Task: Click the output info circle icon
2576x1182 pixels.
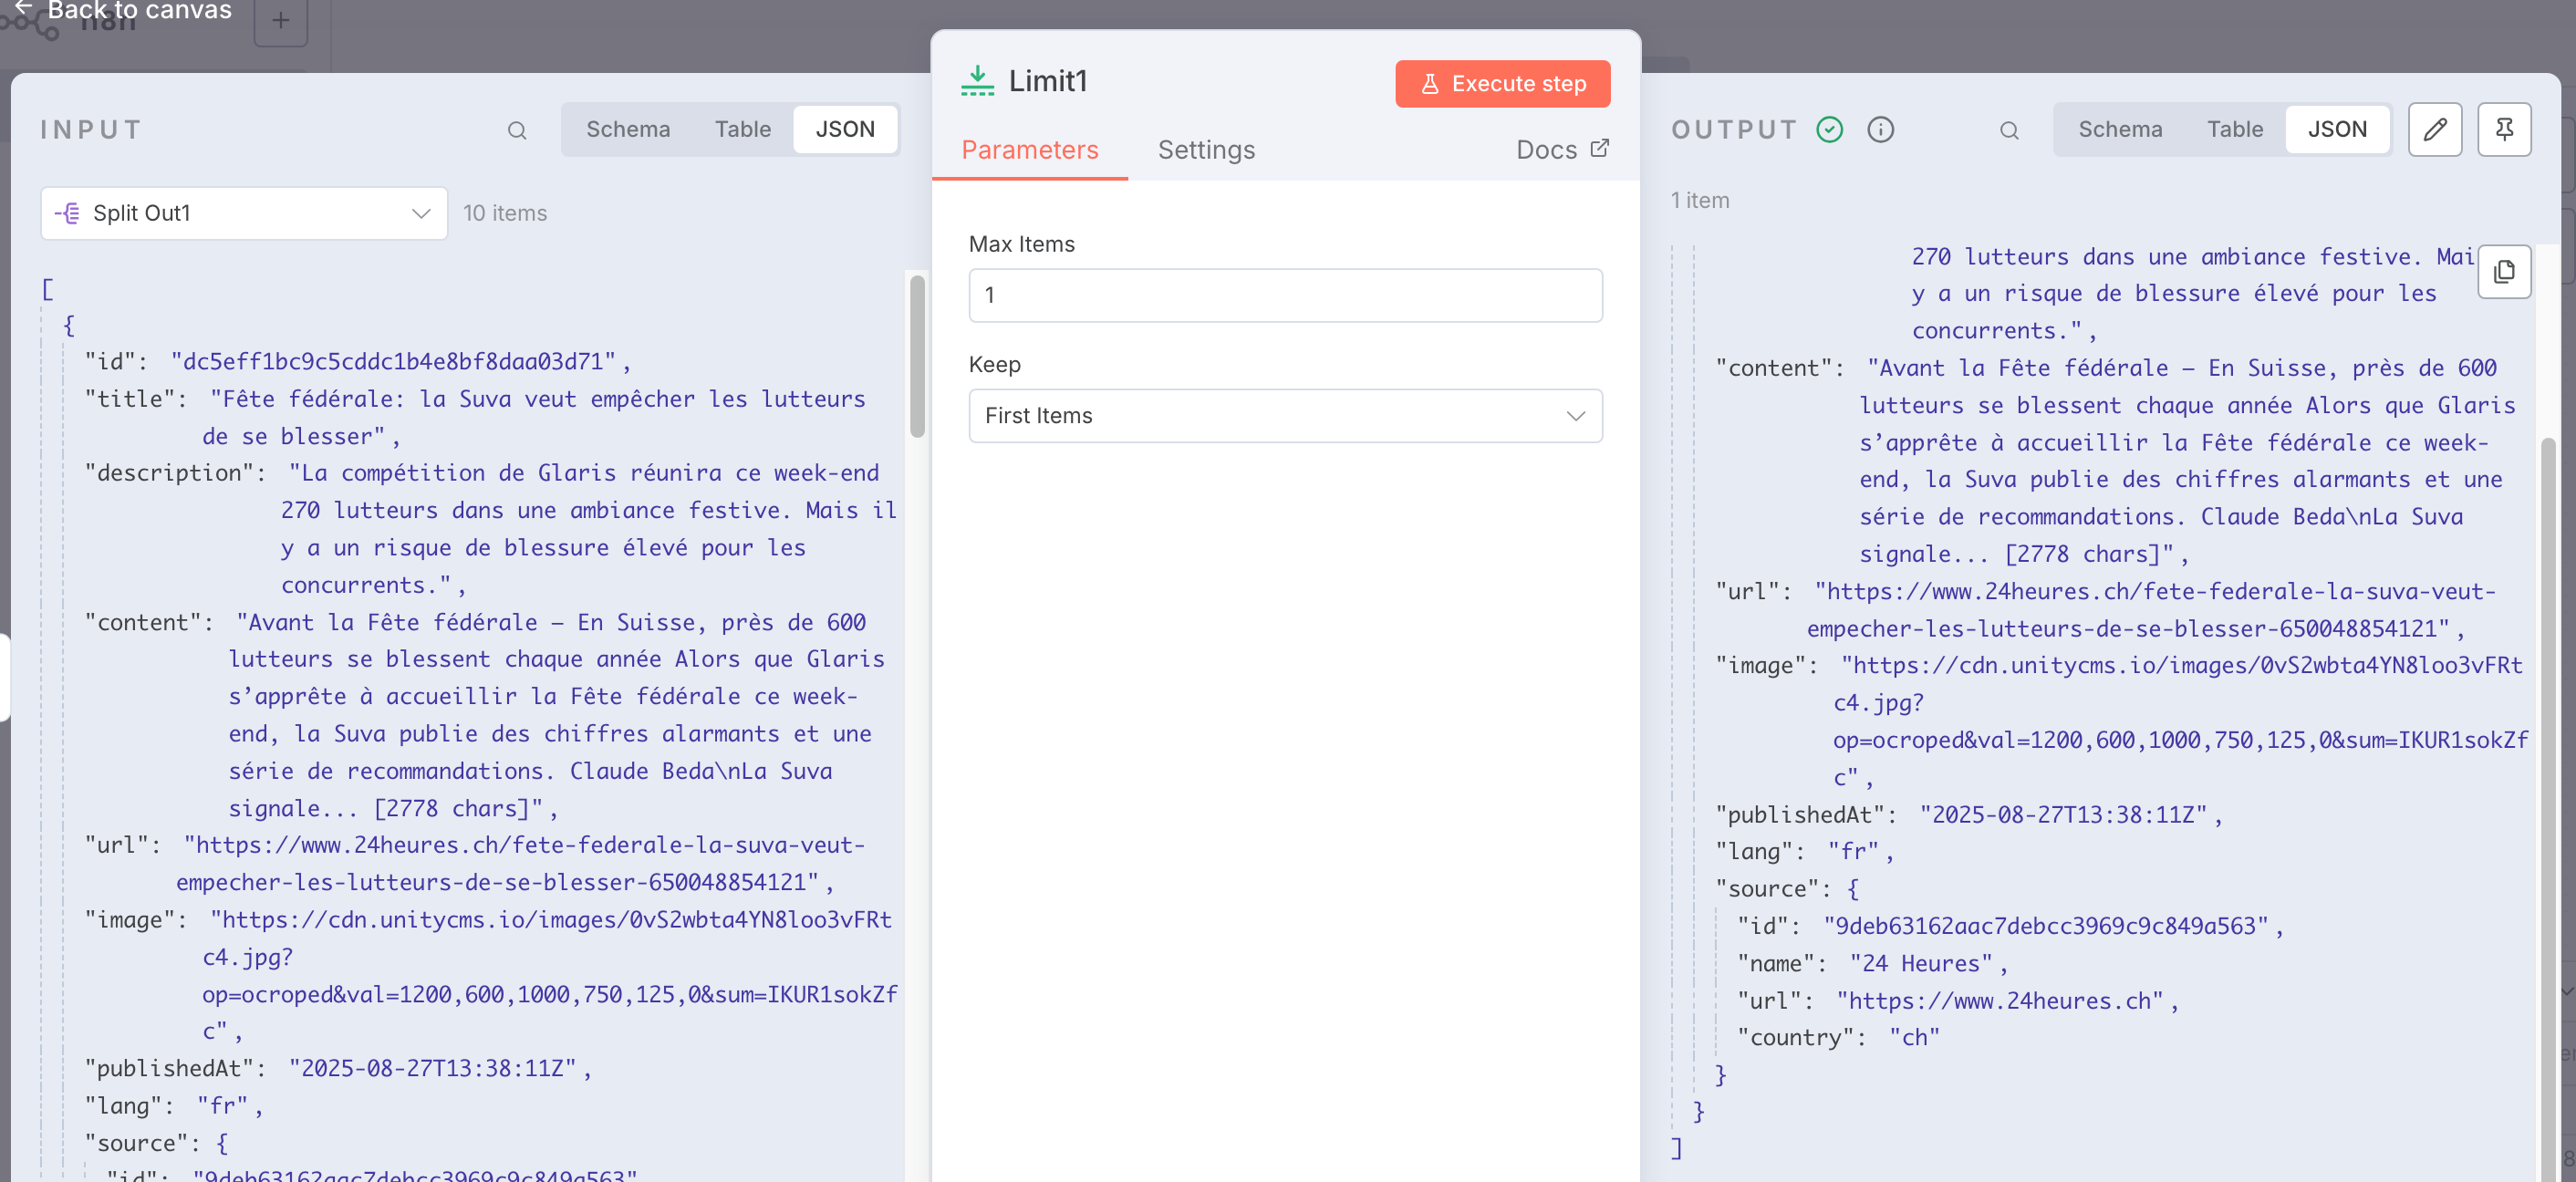Action: (1880, 129)
